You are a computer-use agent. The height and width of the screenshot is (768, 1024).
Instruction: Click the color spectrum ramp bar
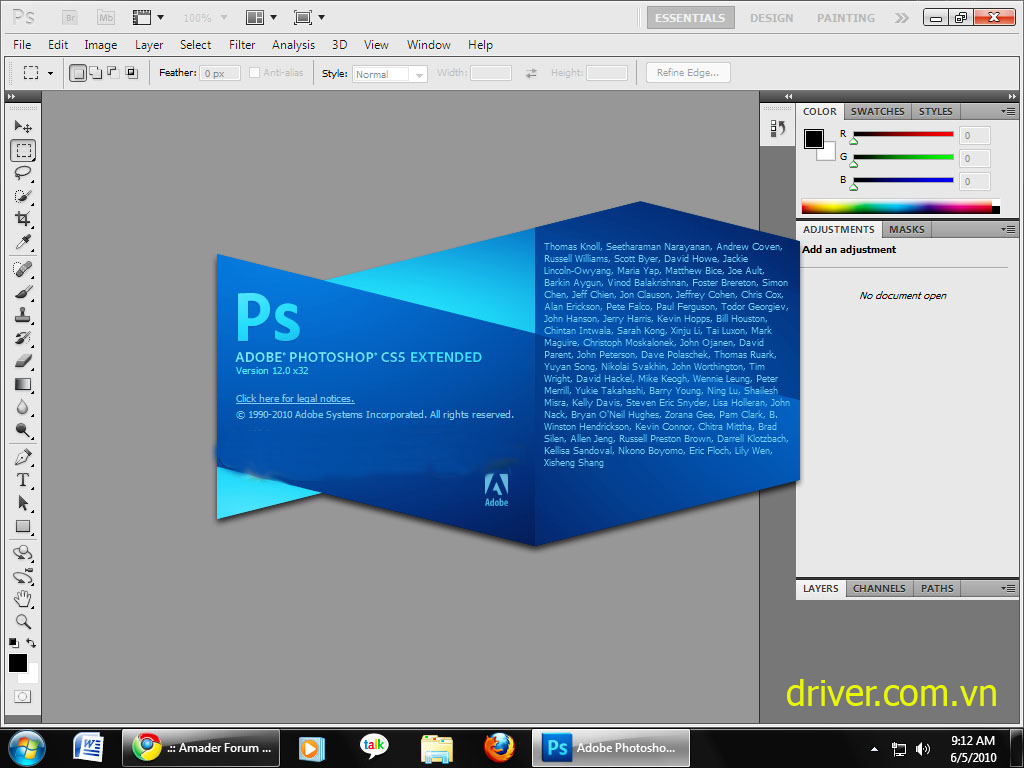click(x=898, y=207)
